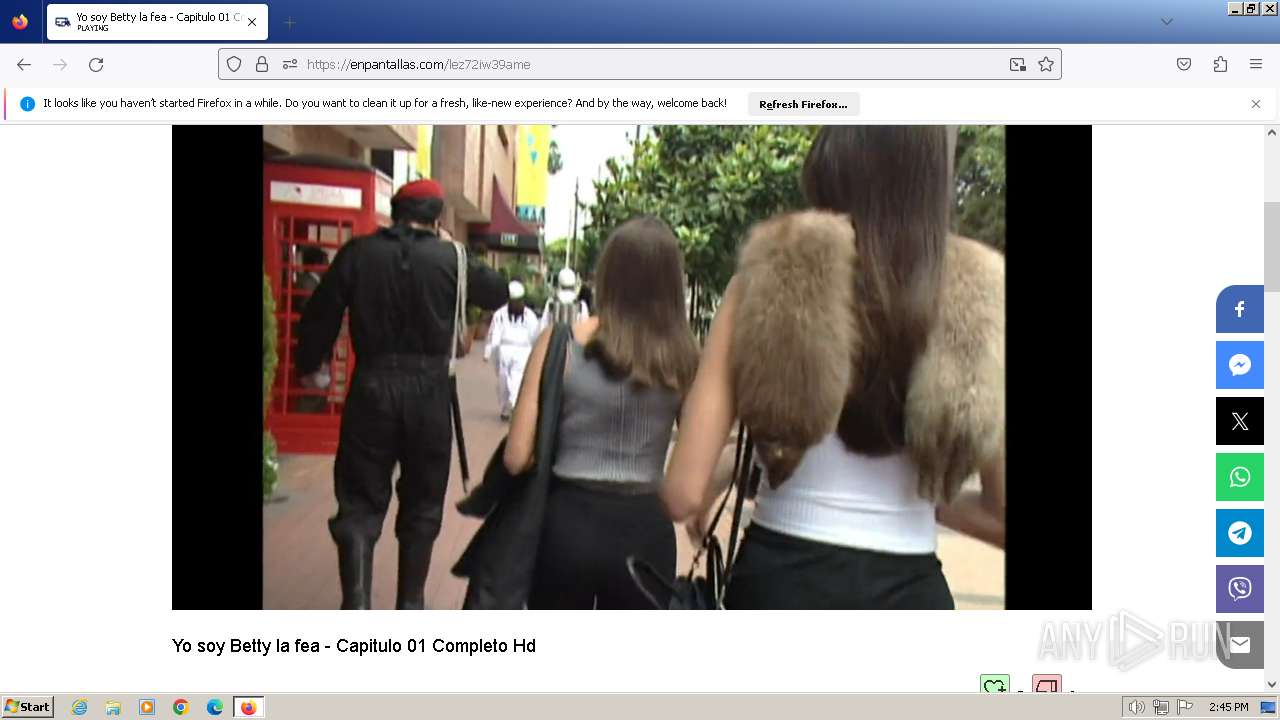Launch Internet Explorer from taskbar

click(x=79, y=707)
